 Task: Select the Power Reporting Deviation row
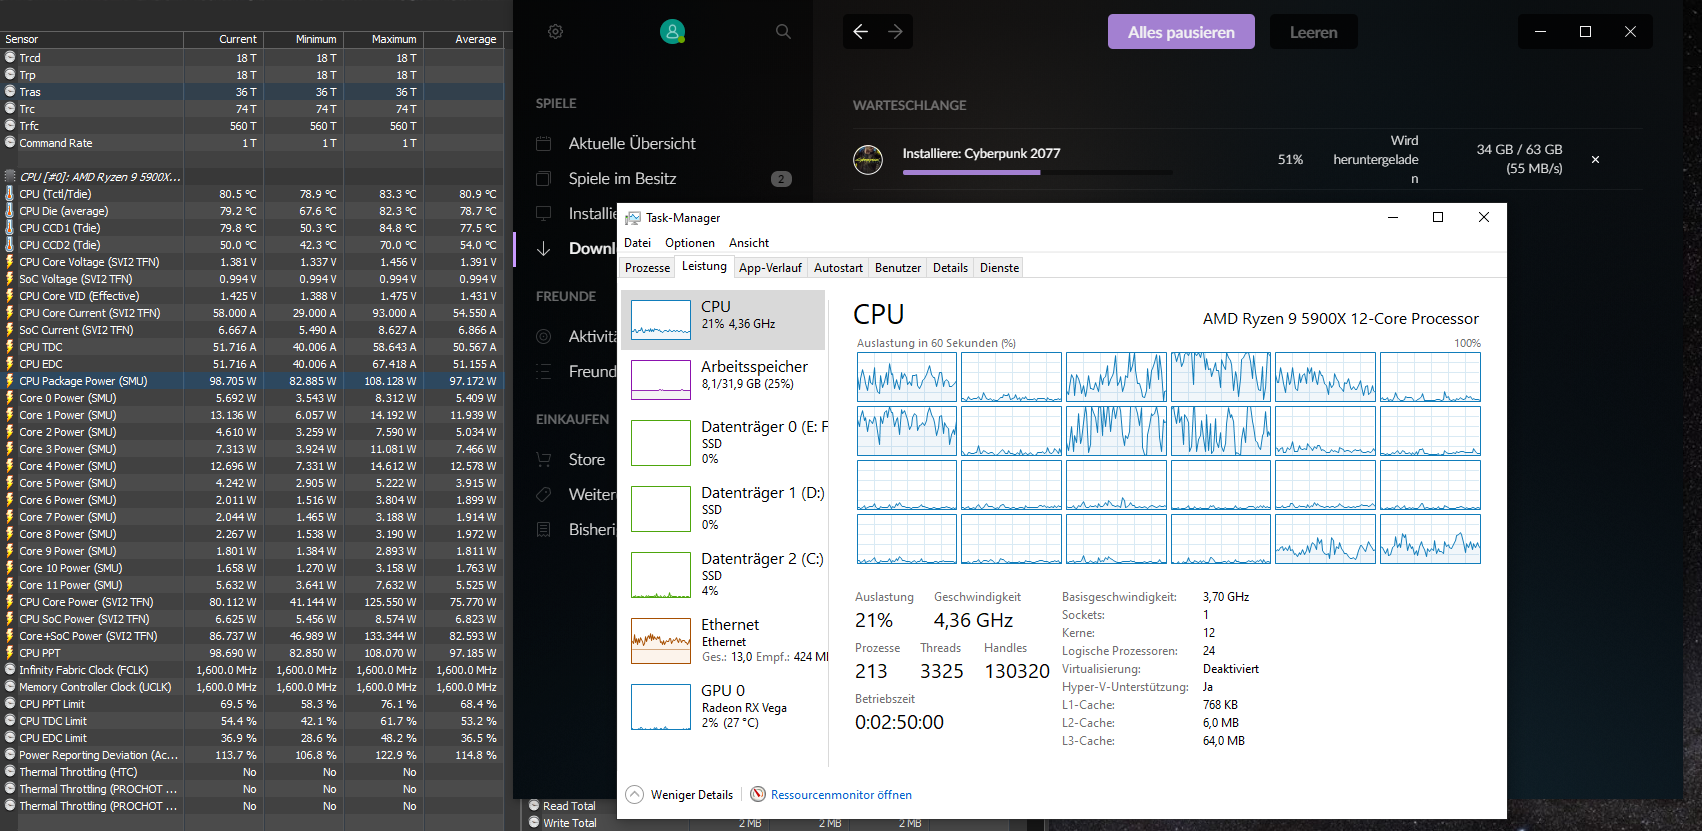click(251, 755)
